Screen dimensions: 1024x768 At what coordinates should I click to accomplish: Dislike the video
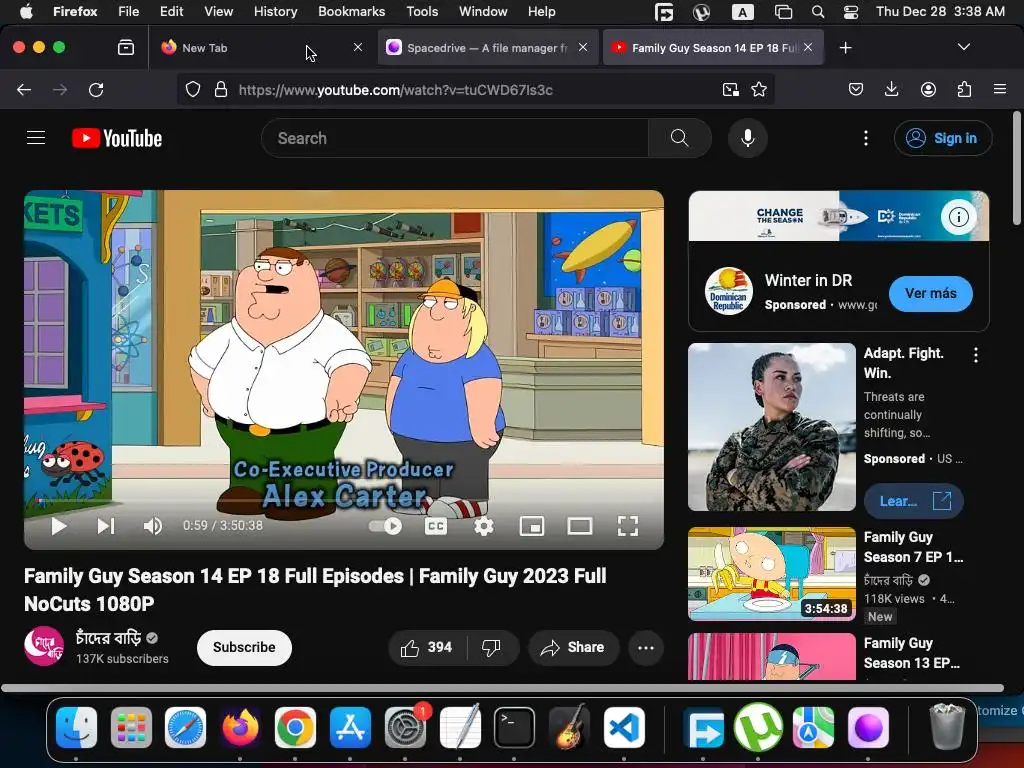[491, 647]
